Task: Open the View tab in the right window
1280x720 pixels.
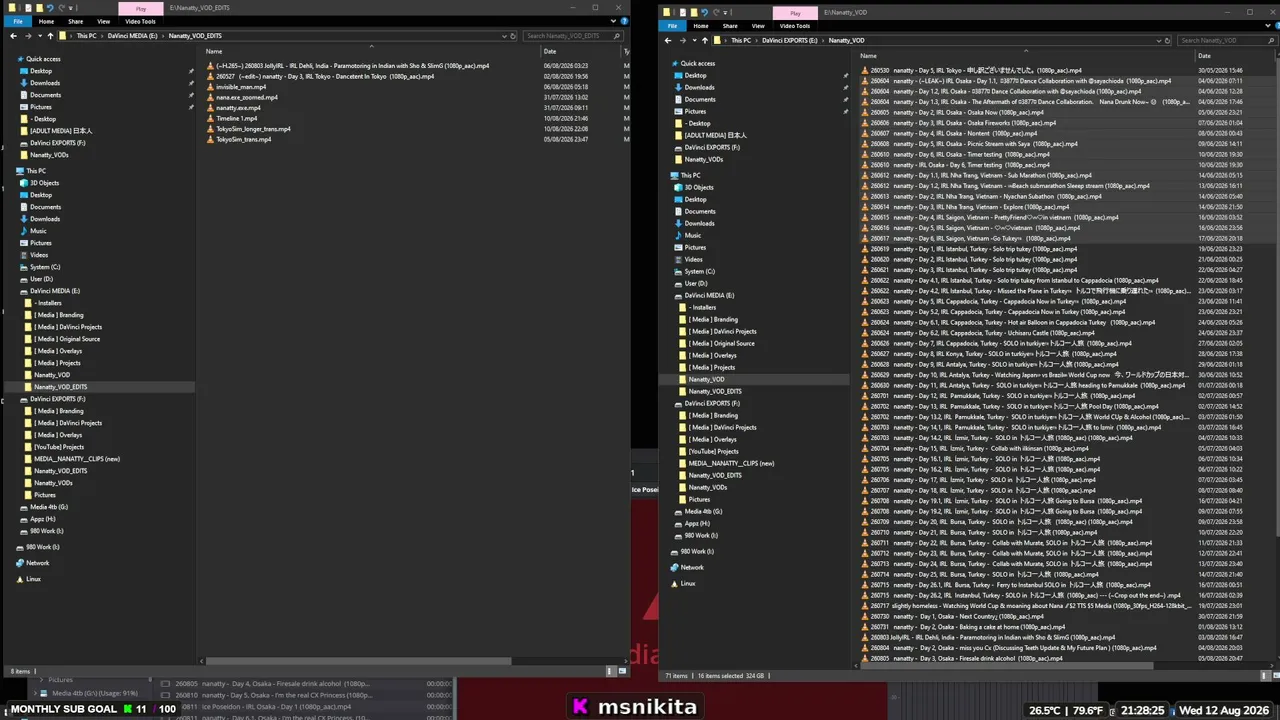Action: (758, 26)
